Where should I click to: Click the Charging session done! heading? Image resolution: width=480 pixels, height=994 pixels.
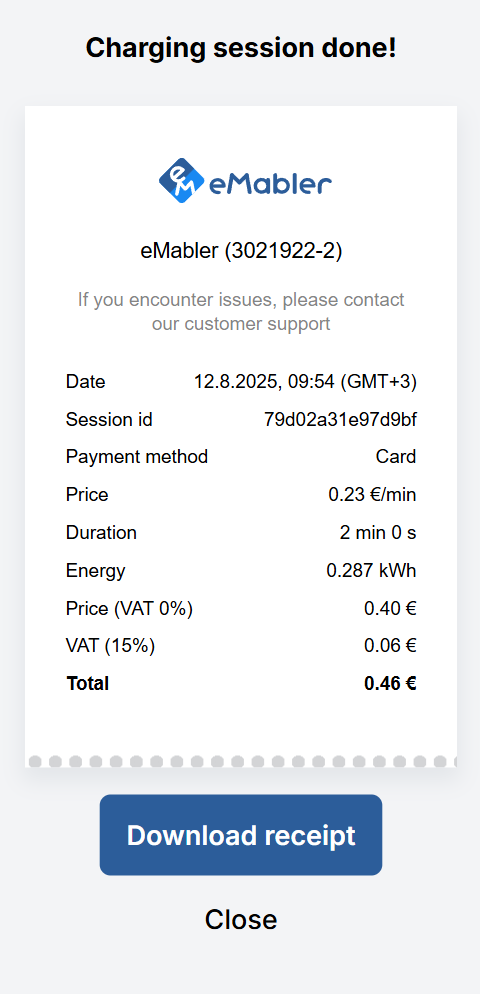click(x=241, y=48)
